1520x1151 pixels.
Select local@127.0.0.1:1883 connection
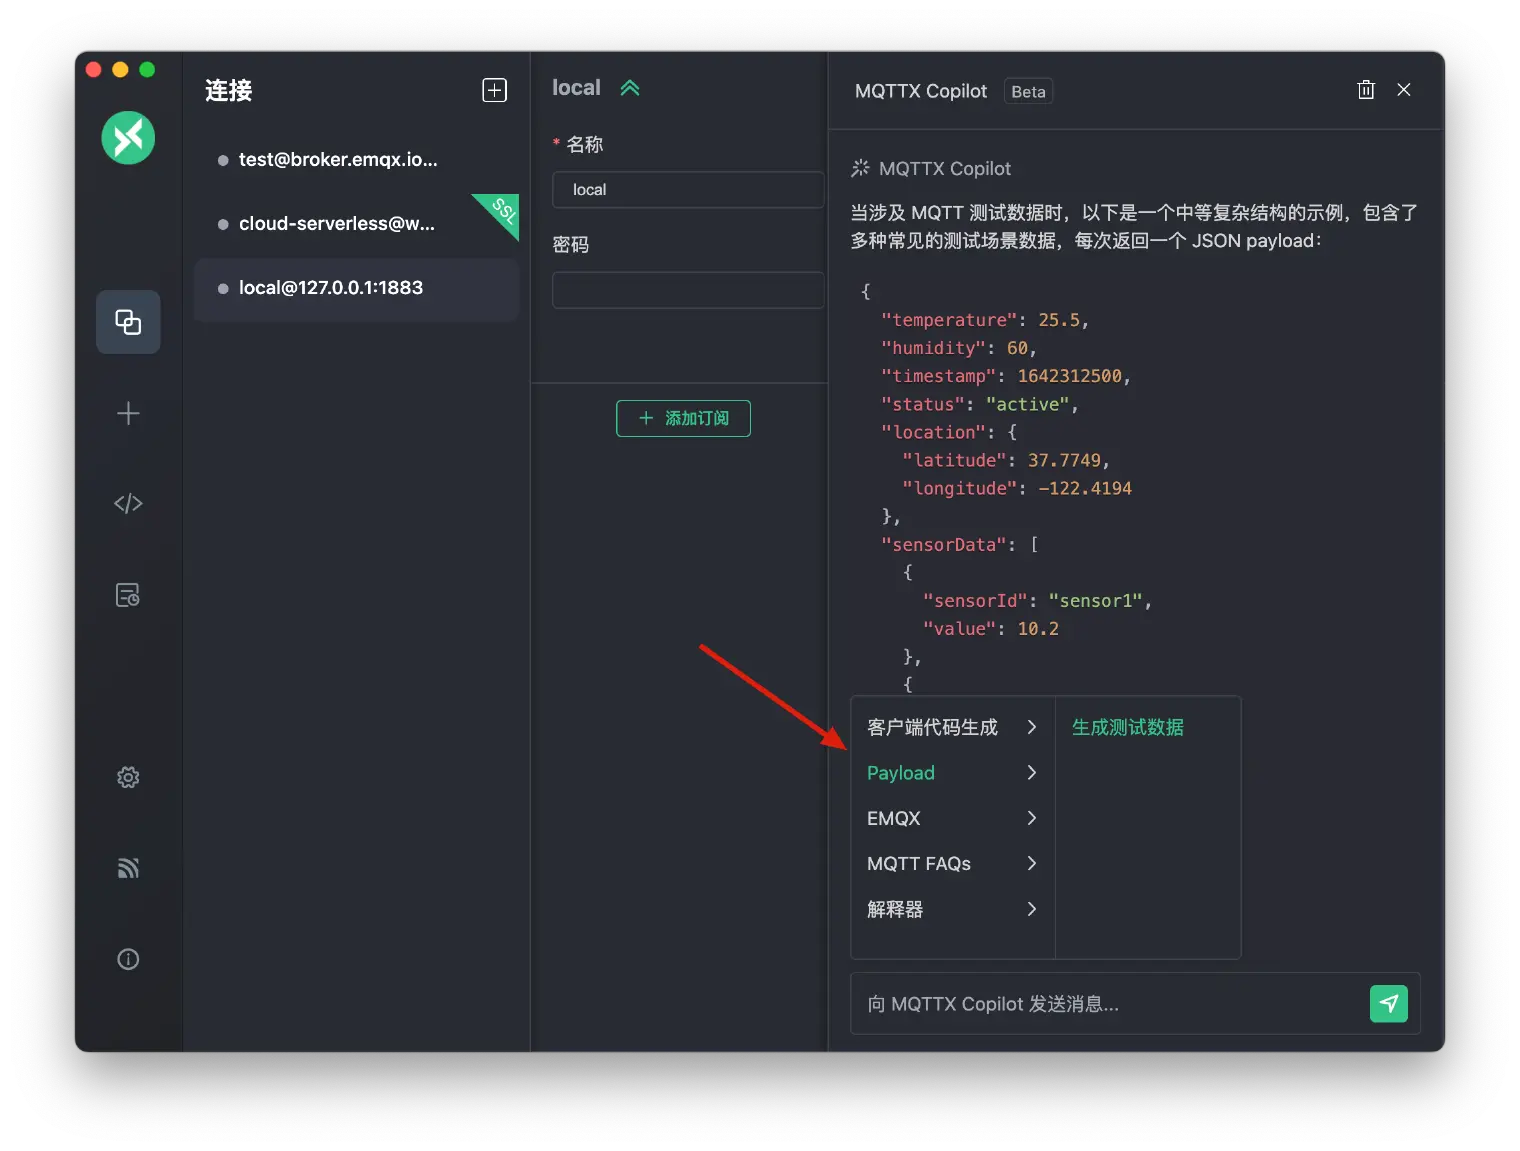point(356,288)
